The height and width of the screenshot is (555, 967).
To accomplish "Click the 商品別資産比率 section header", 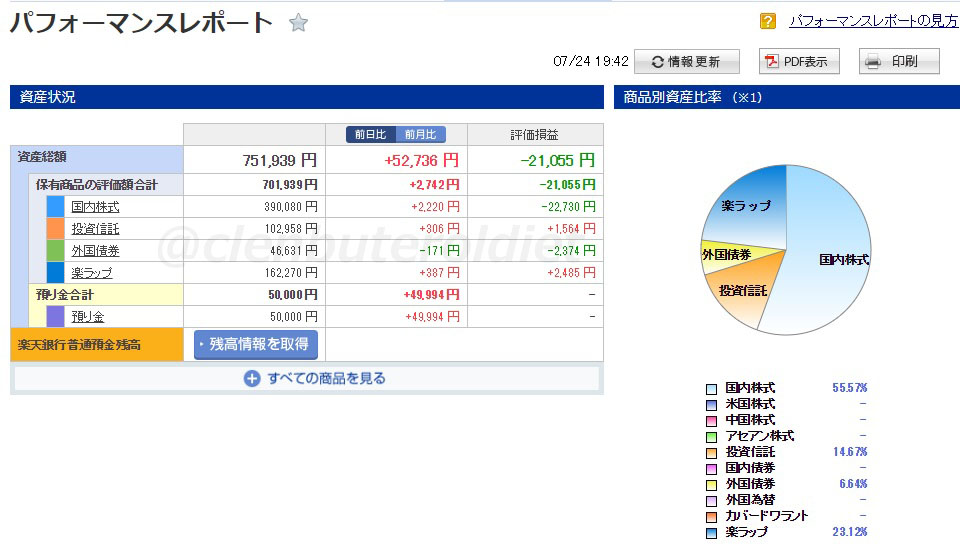I will point(786,97).
